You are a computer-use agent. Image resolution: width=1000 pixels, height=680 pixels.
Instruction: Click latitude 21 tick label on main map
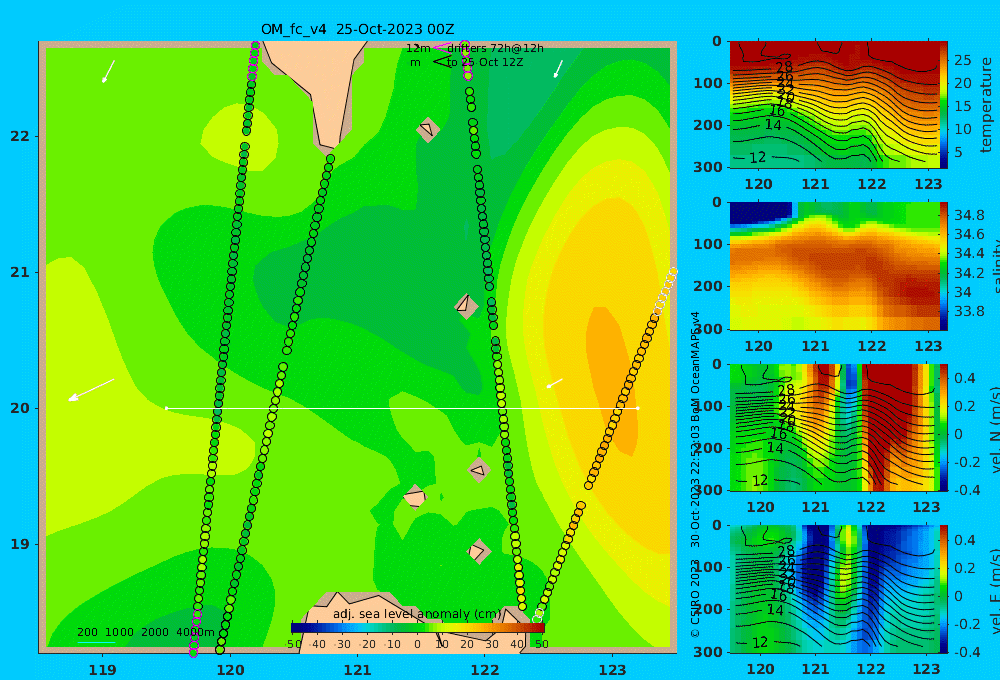tap(20, 272)
